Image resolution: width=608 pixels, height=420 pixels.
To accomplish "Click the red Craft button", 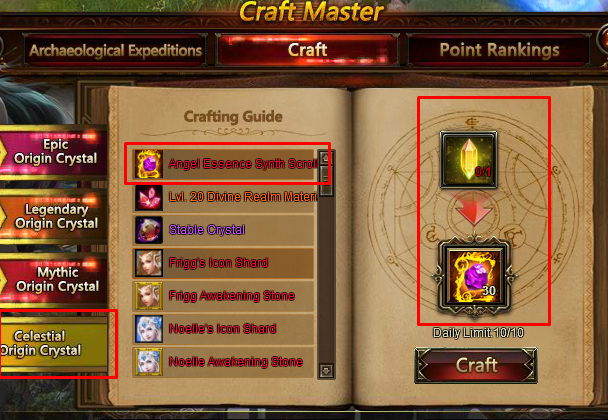I will (476, 365).
